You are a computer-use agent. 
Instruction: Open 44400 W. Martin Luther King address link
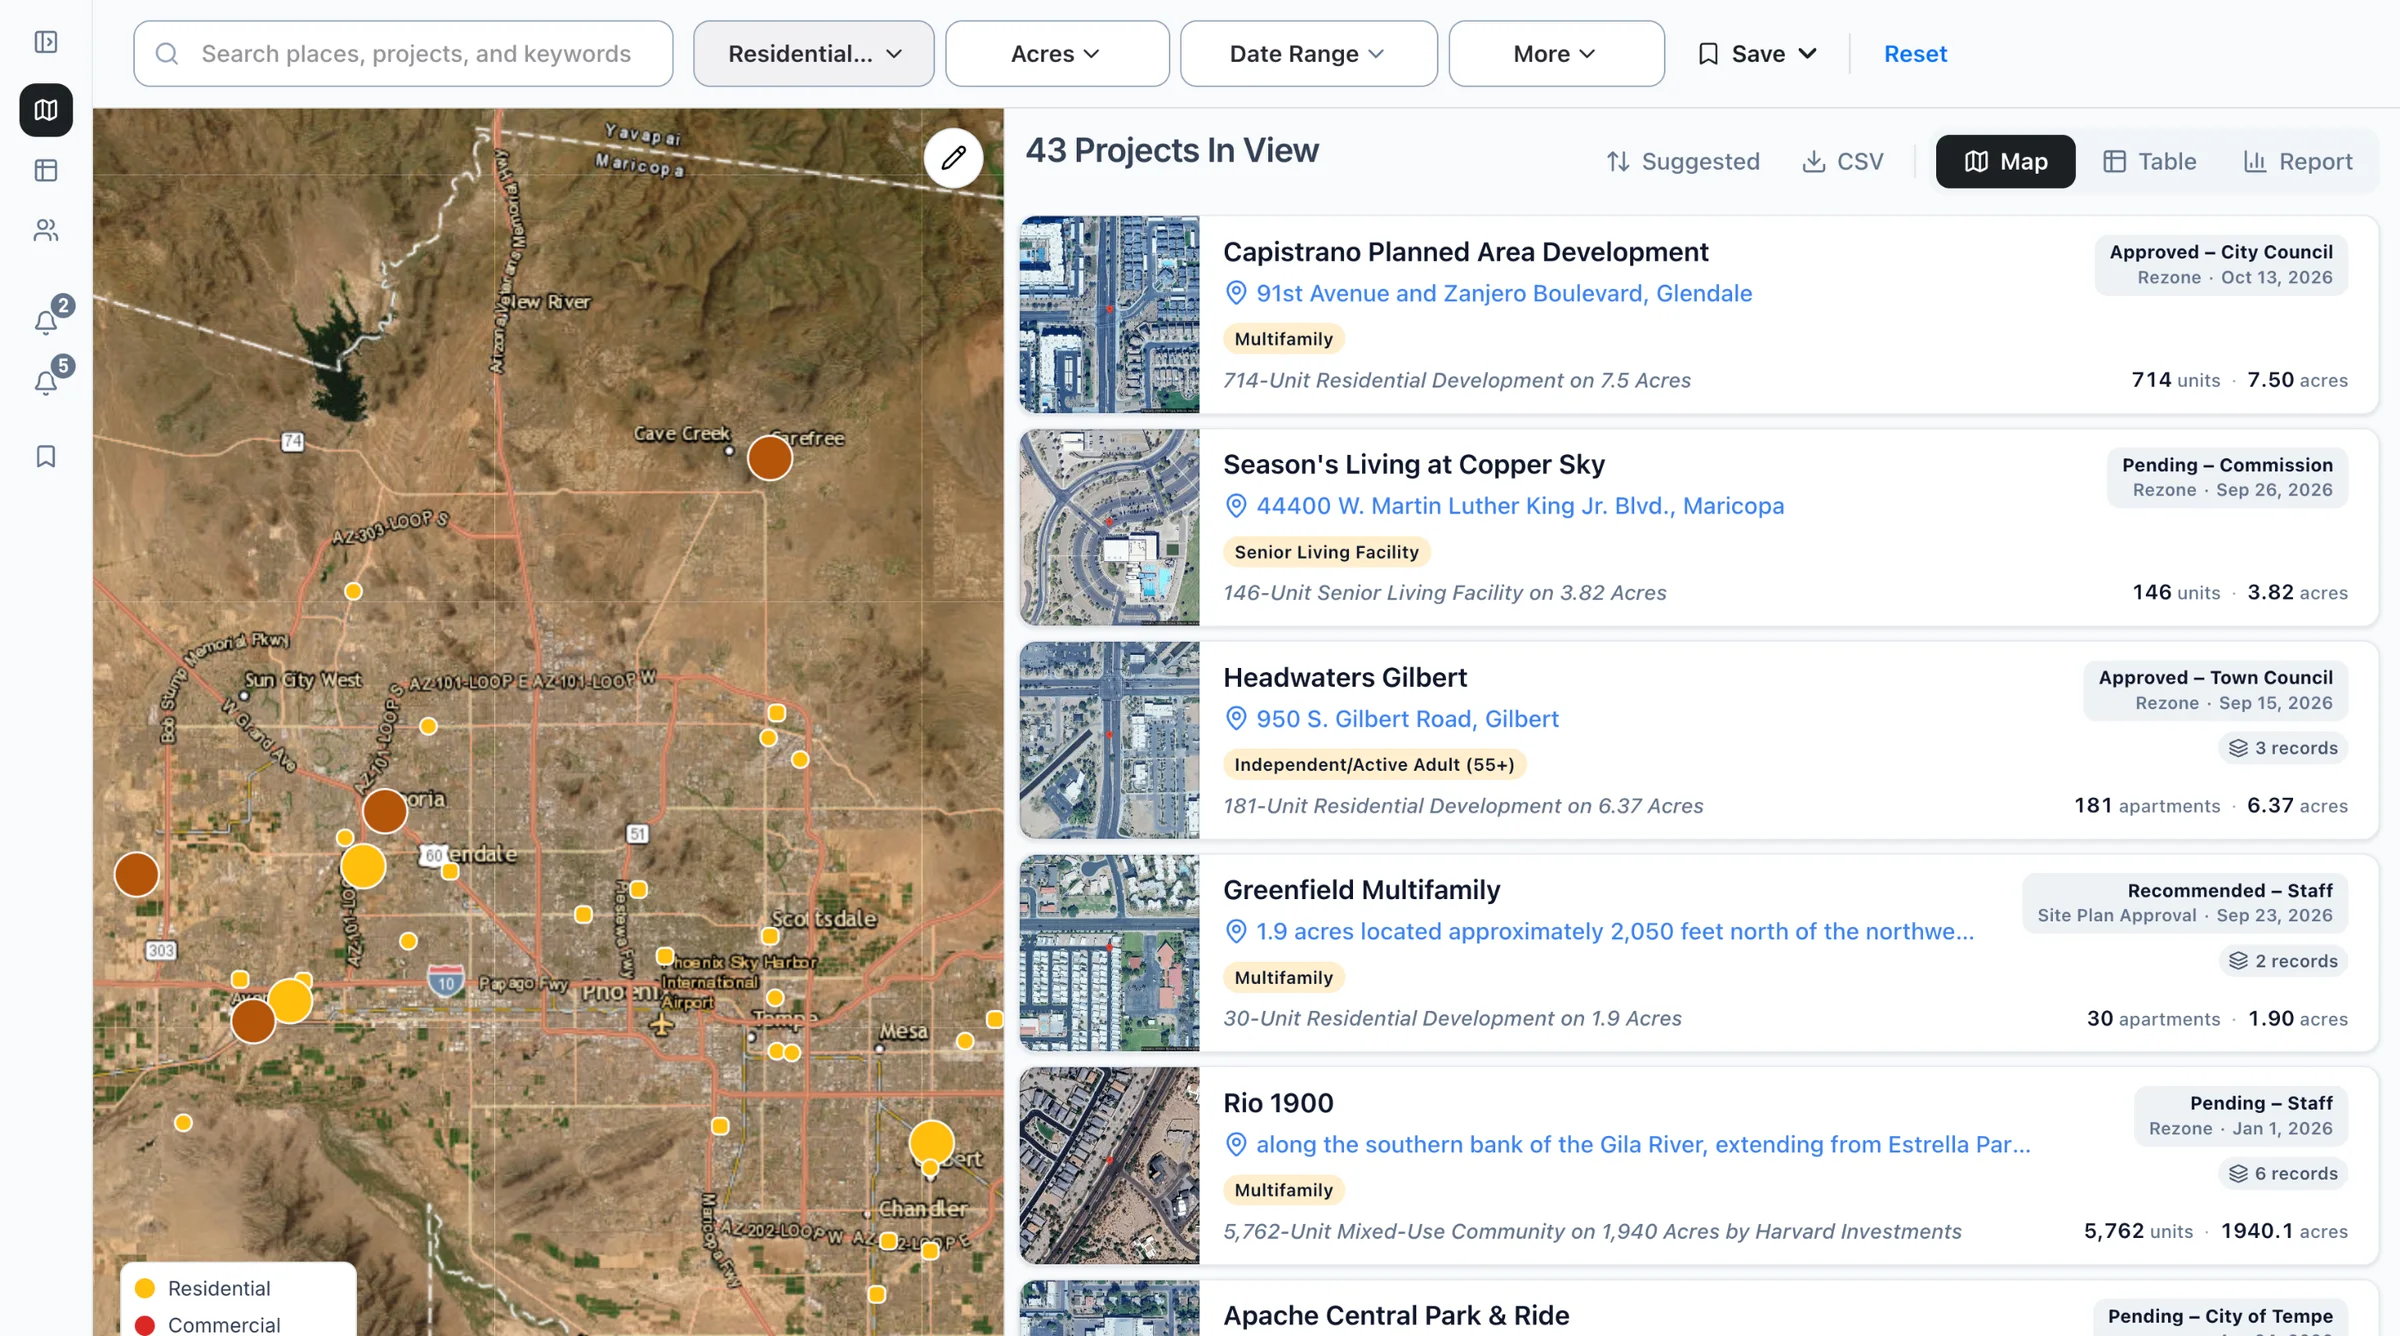pos(1520,506)
